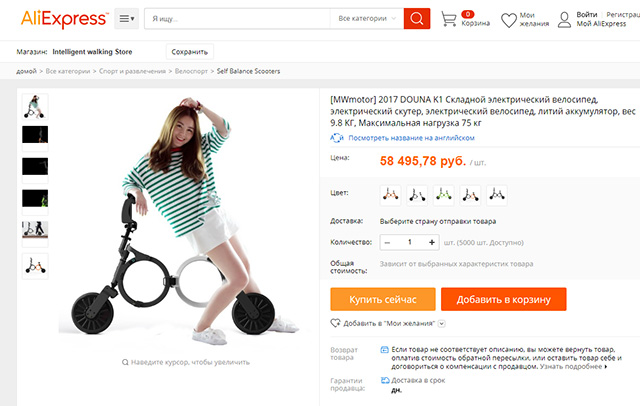640x406 pixels.
Task: Select the first color option swatch
Action: (x=388, y=193)
